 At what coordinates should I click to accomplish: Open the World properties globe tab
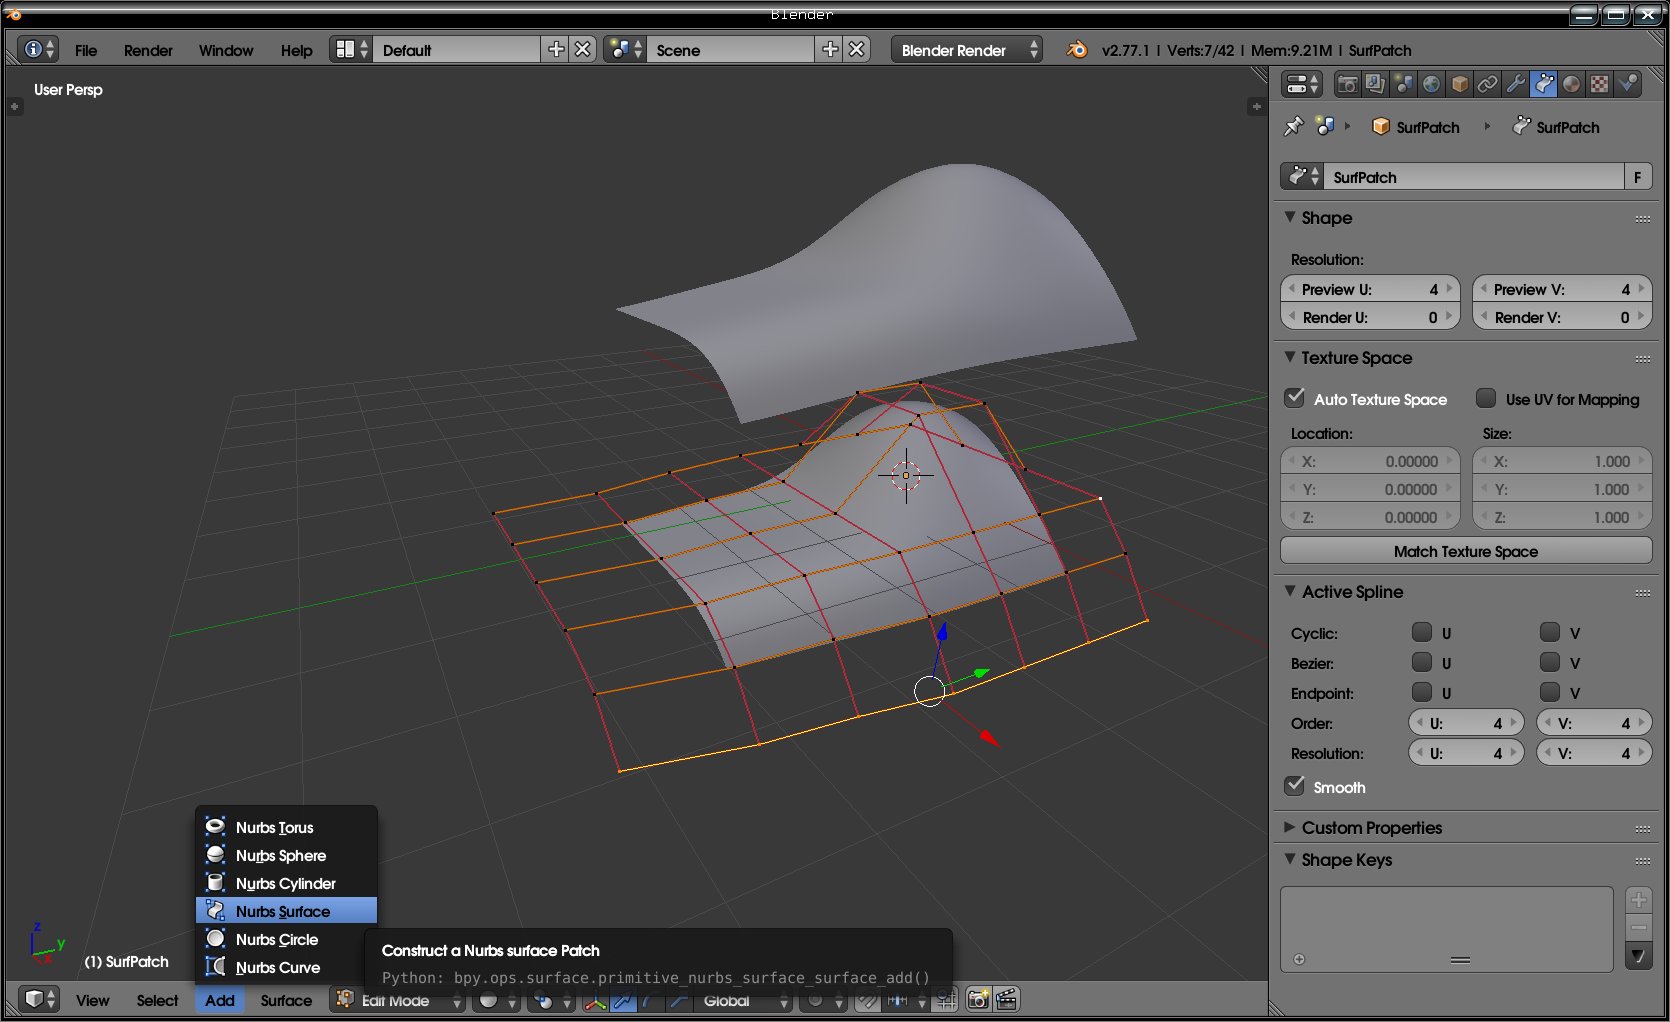coord(1432,84)
